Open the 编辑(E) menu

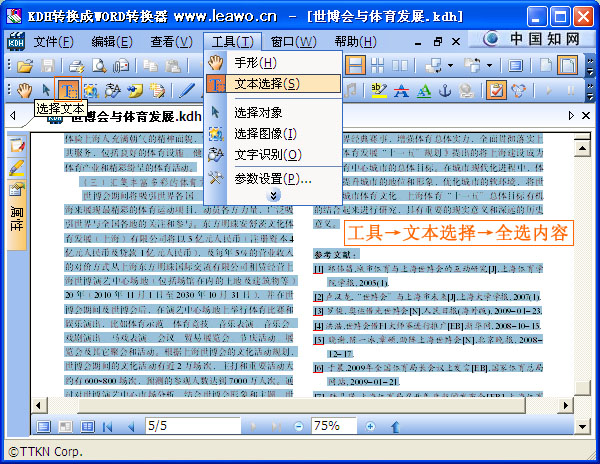pyautogui.click(x=112, y=41)
